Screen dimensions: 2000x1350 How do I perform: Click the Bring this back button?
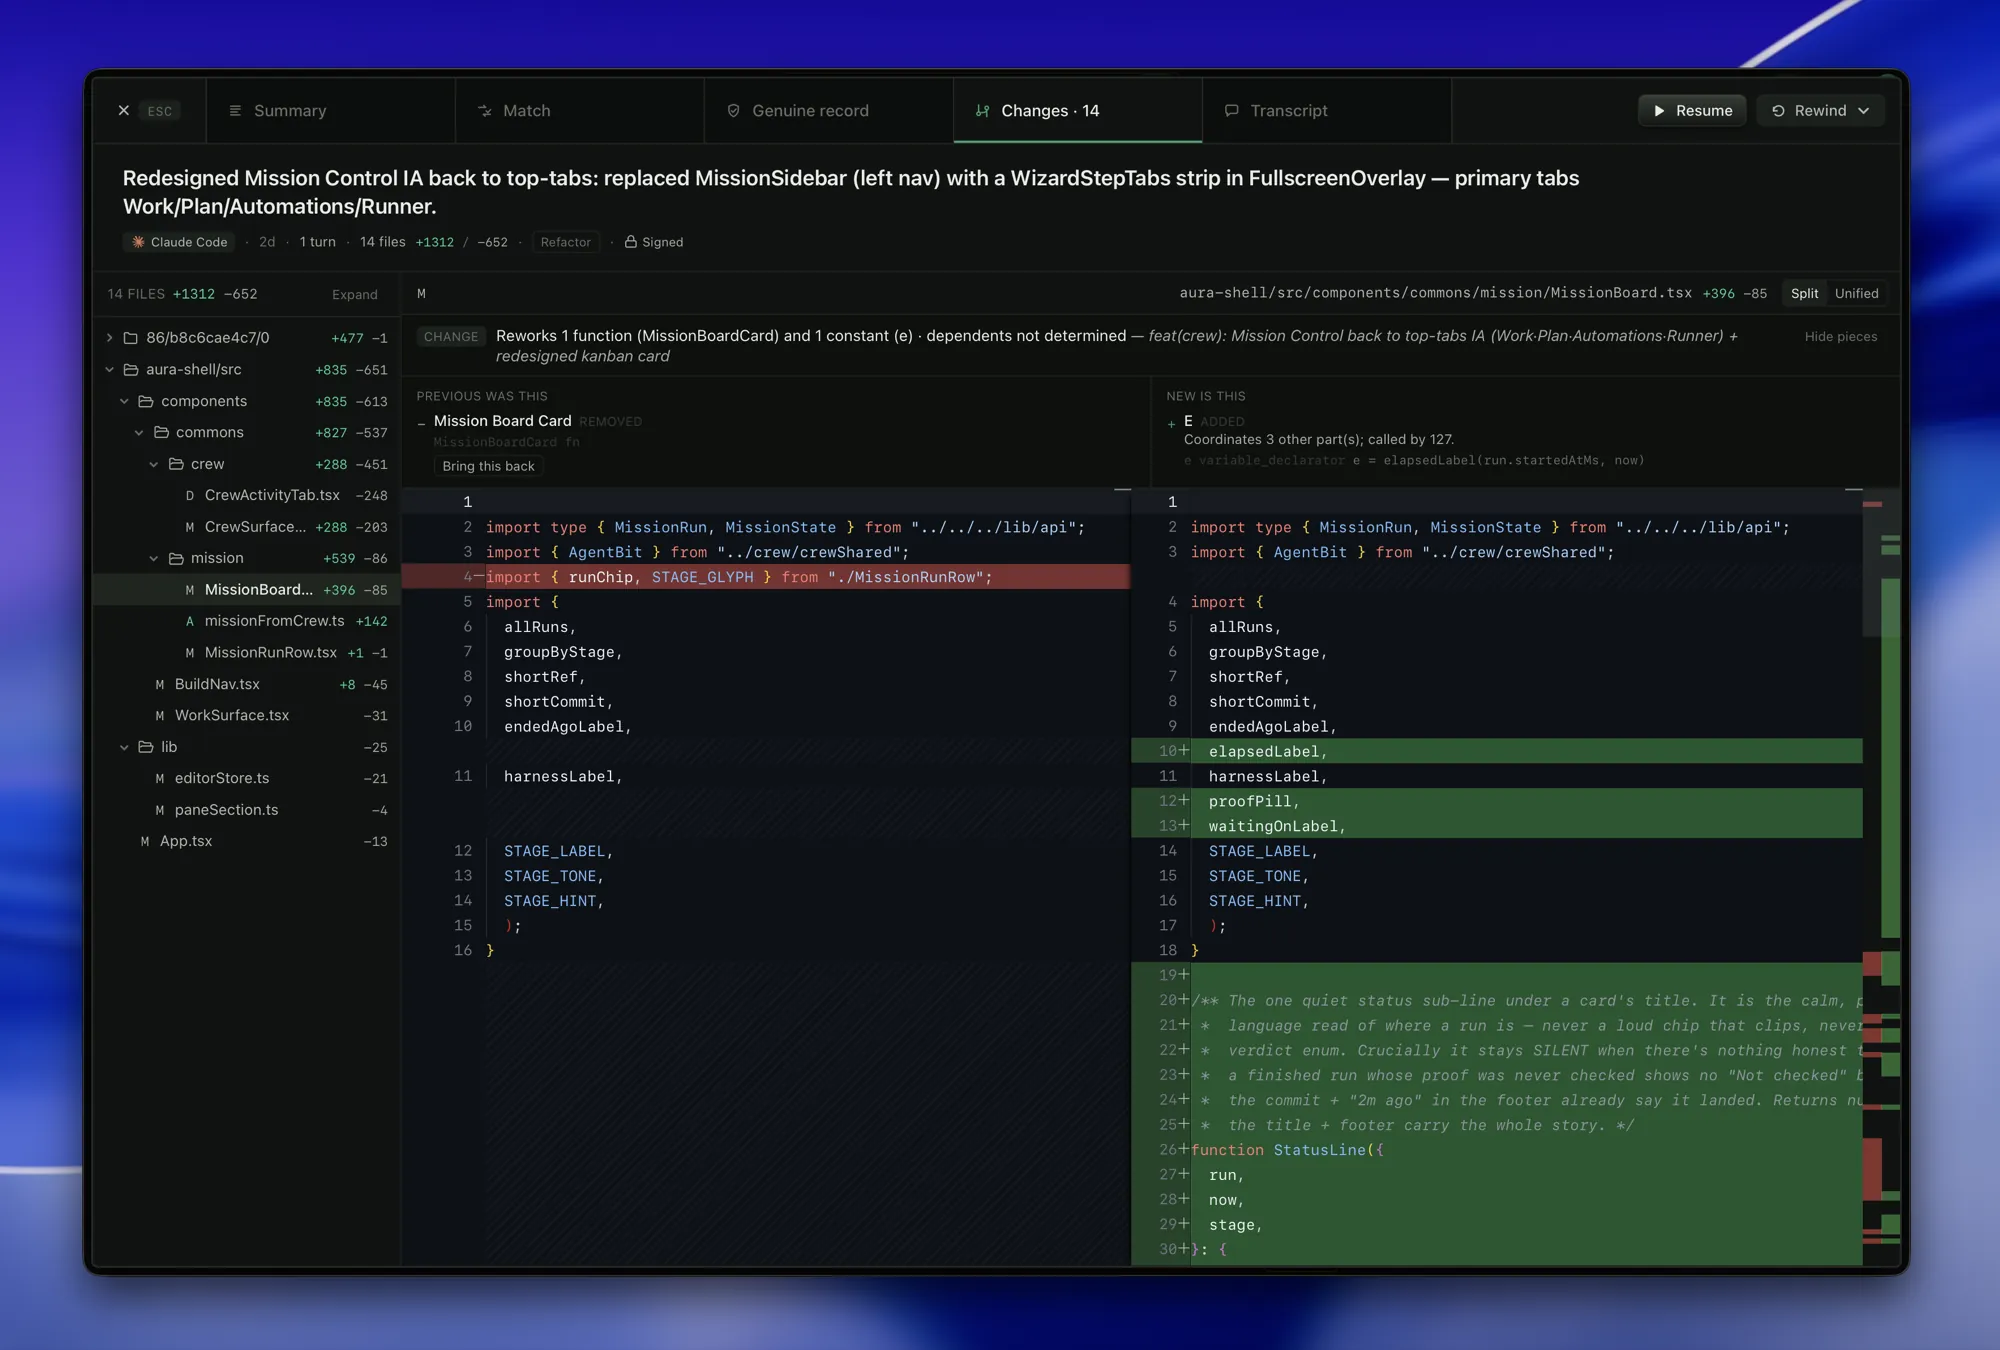pyautogui.click(x=488, y=466)
